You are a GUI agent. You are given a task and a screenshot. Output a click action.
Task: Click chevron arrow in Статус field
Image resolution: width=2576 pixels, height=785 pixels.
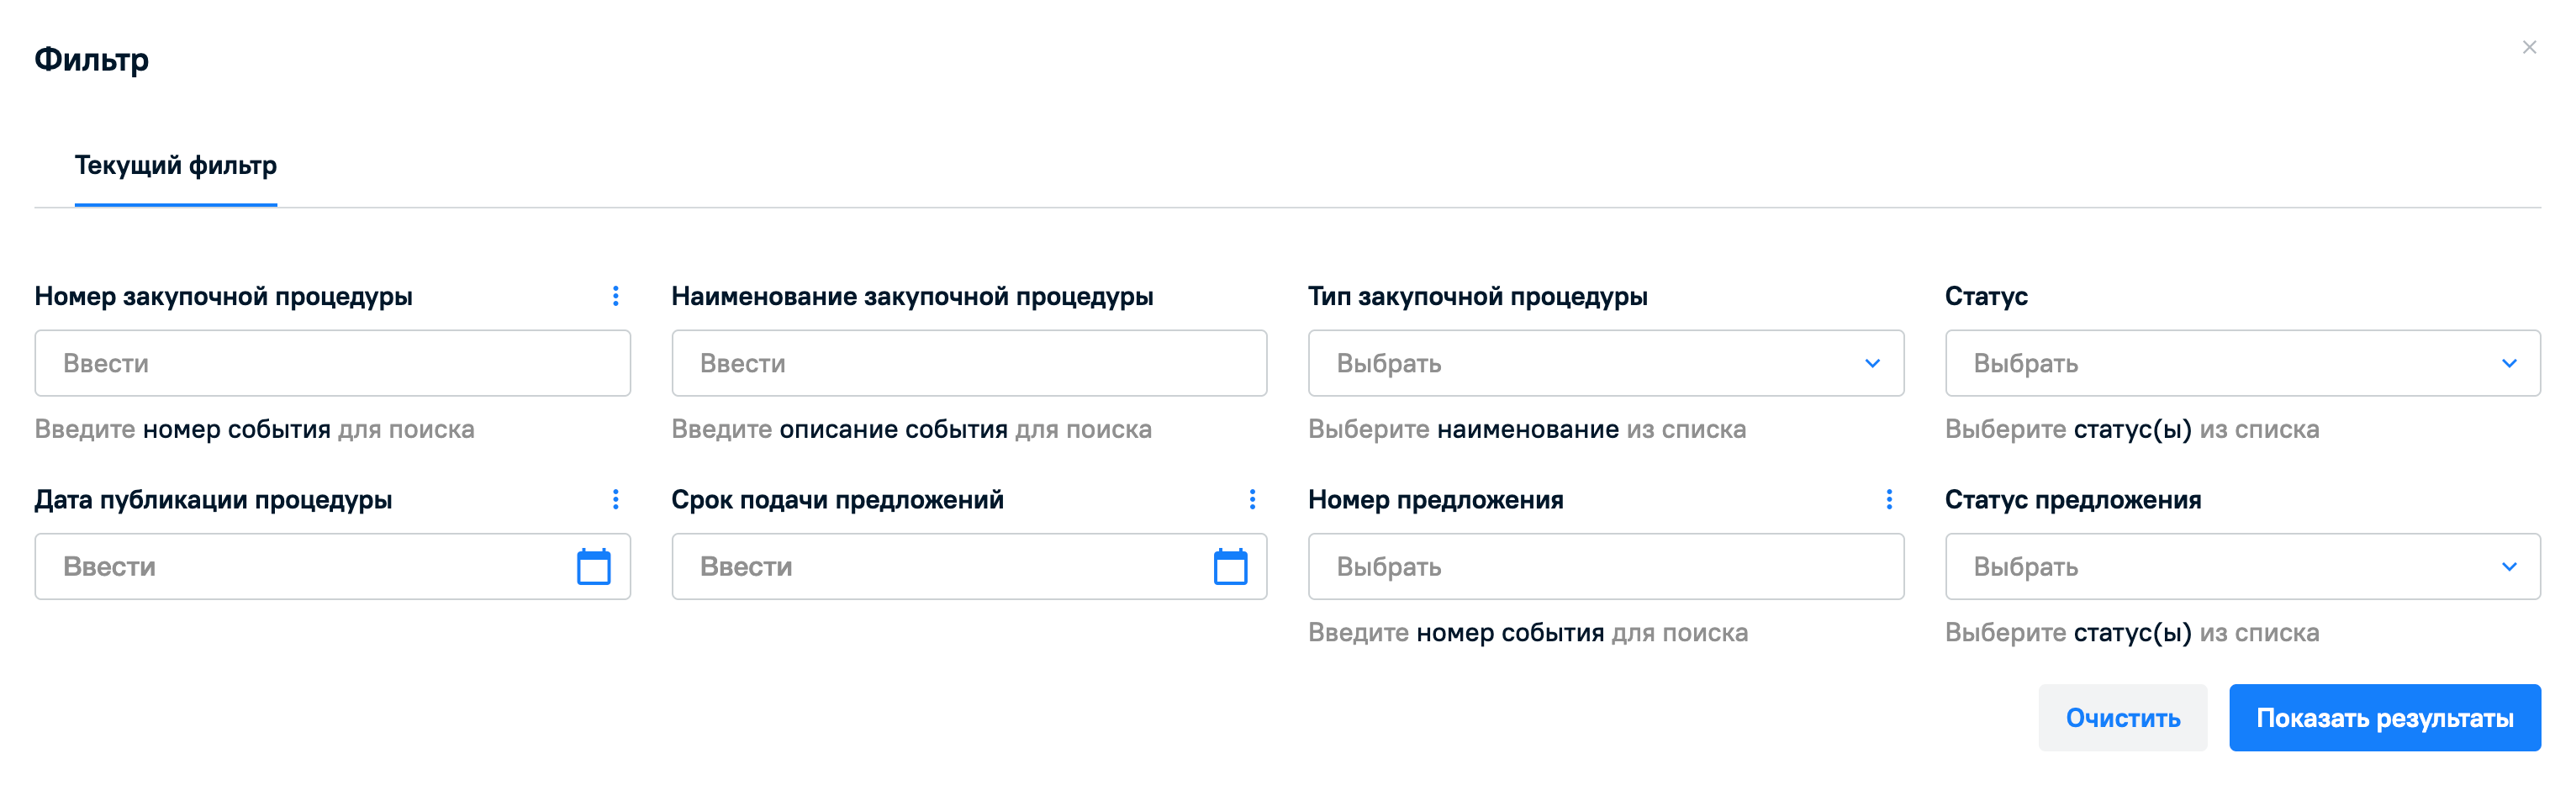click(x=2508, y=363)
